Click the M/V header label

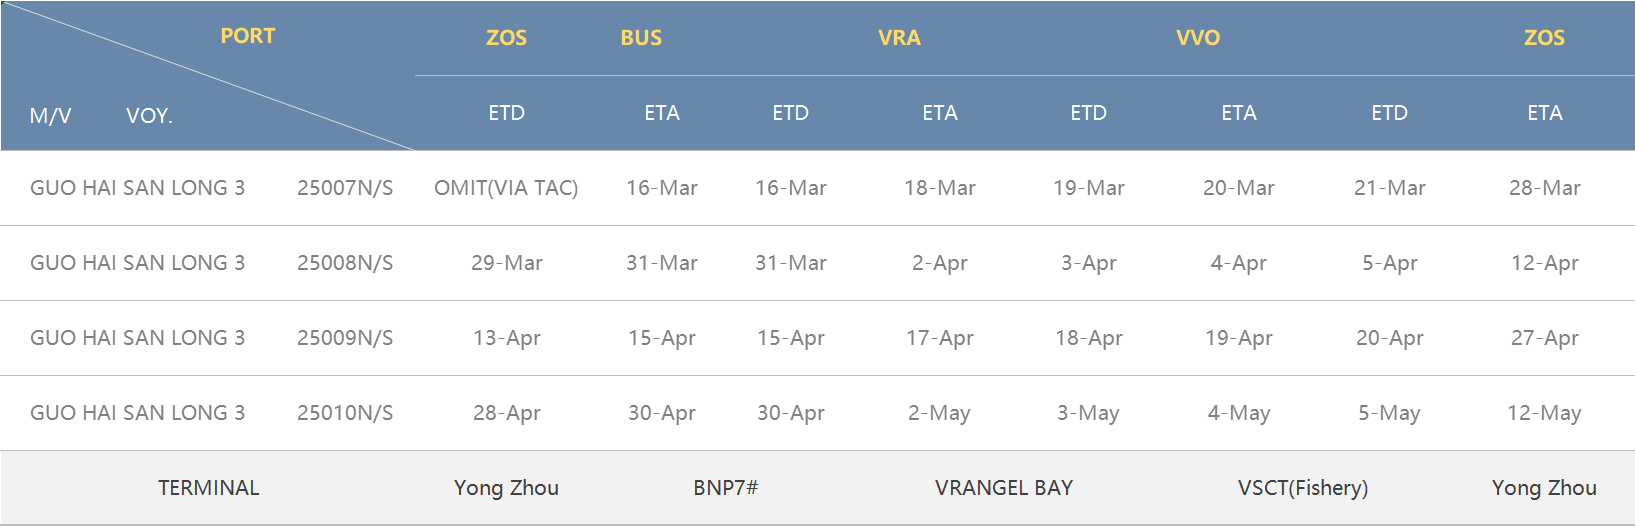point(51,116)
